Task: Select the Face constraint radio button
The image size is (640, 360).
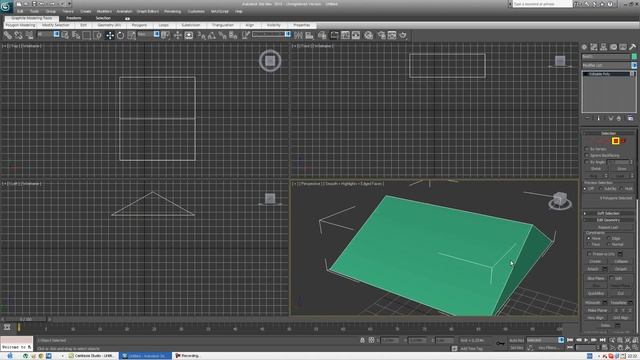Action: [x=589, y=244]
